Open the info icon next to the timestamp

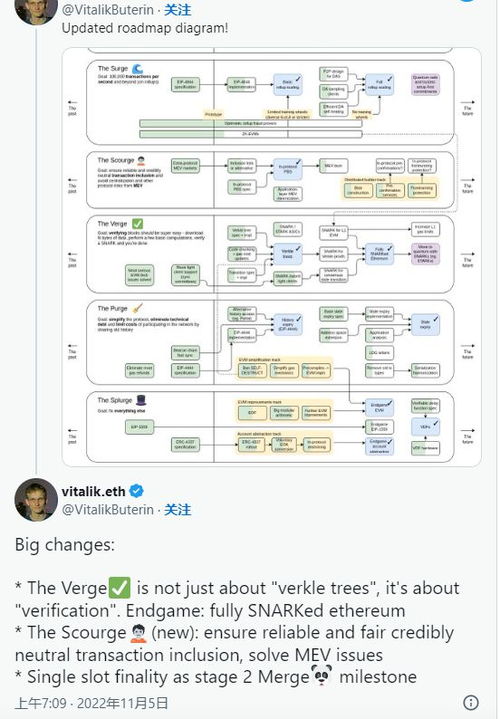471,702
